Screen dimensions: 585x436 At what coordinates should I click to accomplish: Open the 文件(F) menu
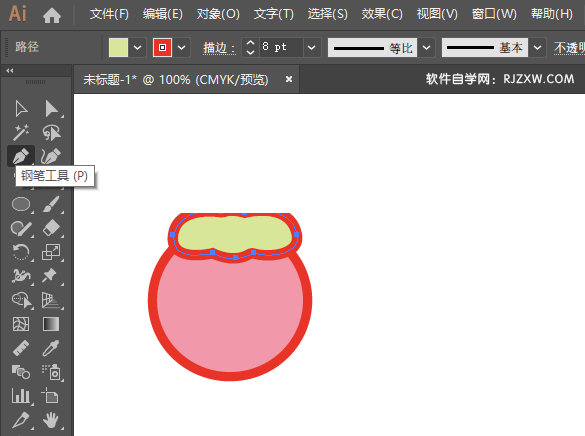[x=109, y=14]
